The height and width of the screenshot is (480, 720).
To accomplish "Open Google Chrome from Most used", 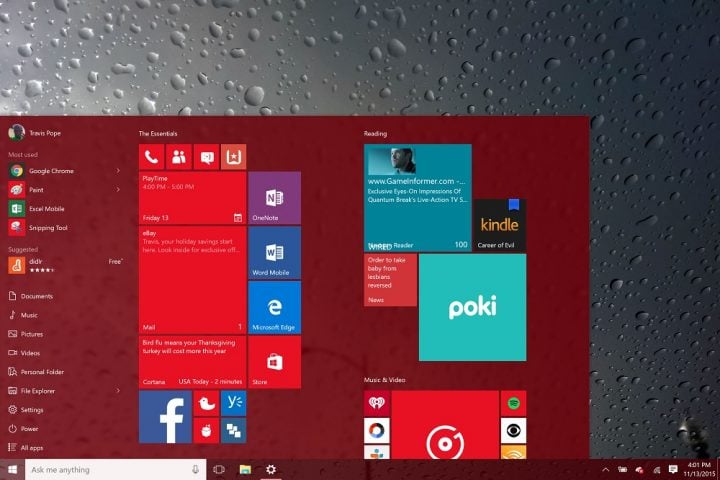I will click(x=64, y=171).
